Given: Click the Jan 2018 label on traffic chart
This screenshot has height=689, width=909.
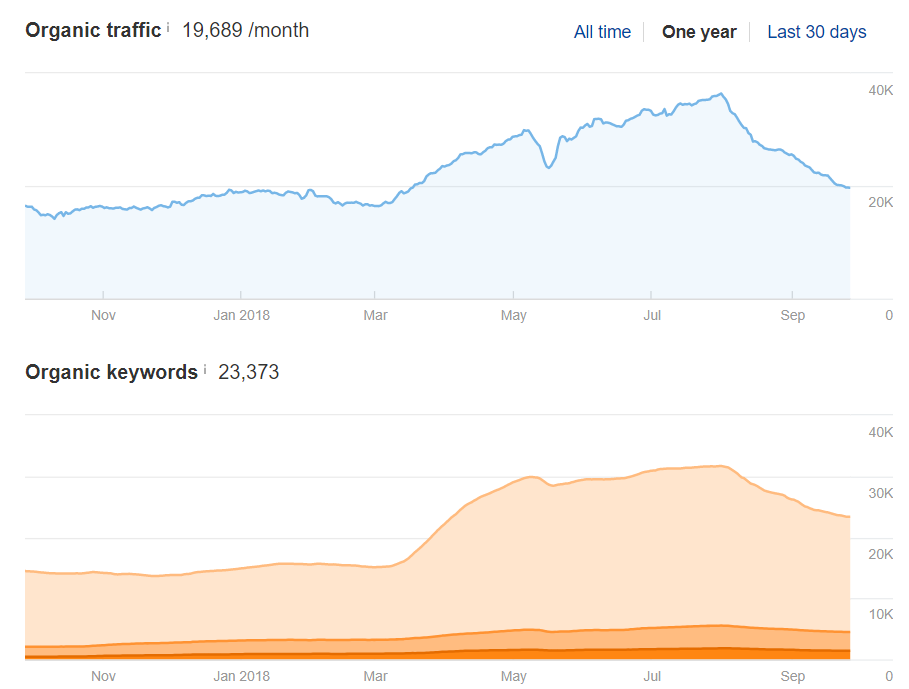Looking at the screenshot, I should [241, 315].
